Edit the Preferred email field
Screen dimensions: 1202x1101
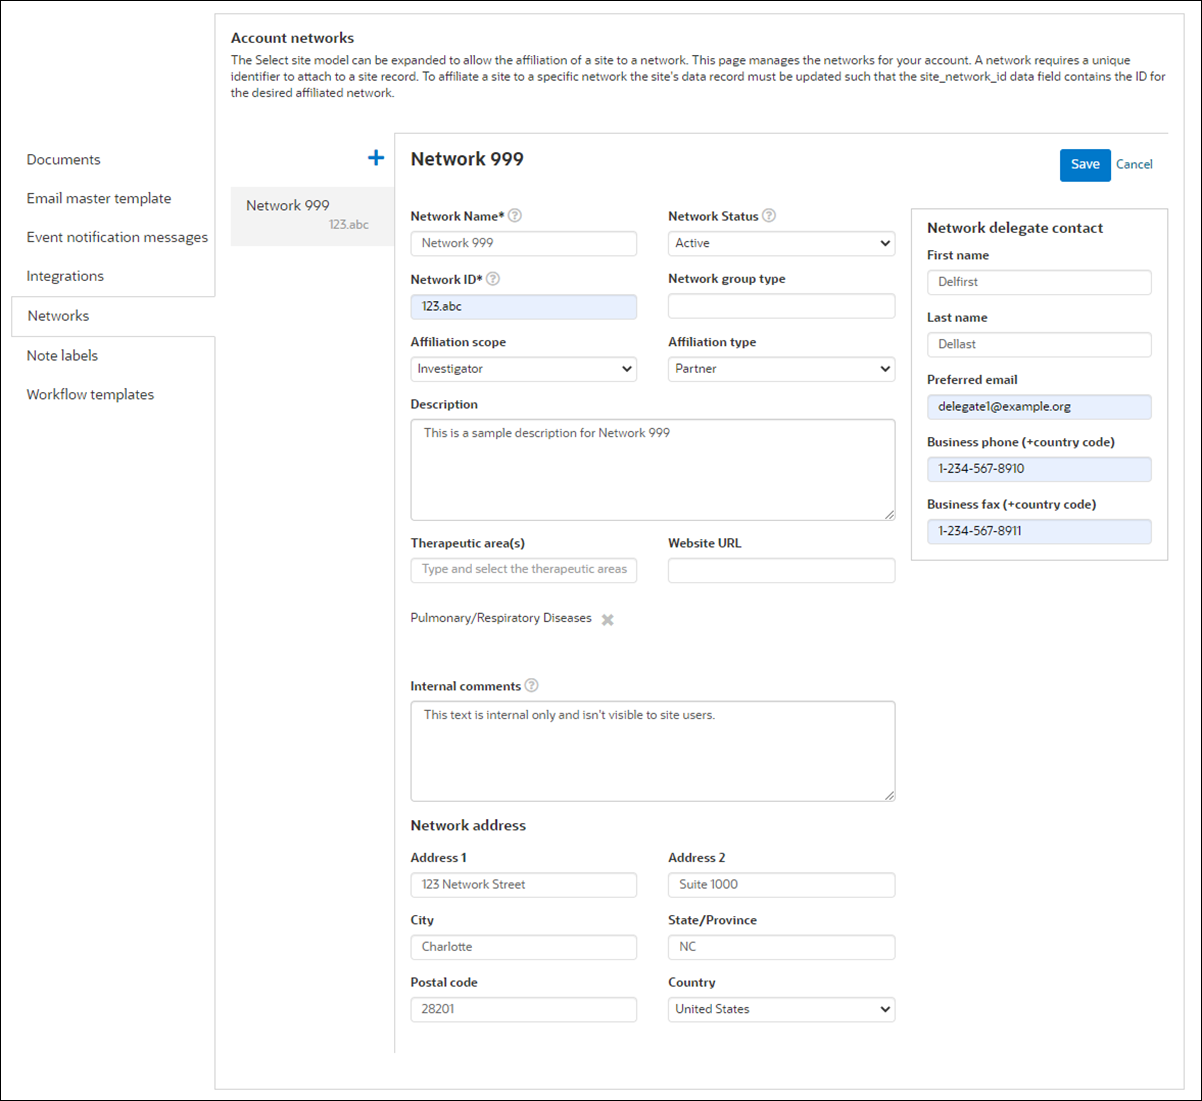[x=1039, y=407]
